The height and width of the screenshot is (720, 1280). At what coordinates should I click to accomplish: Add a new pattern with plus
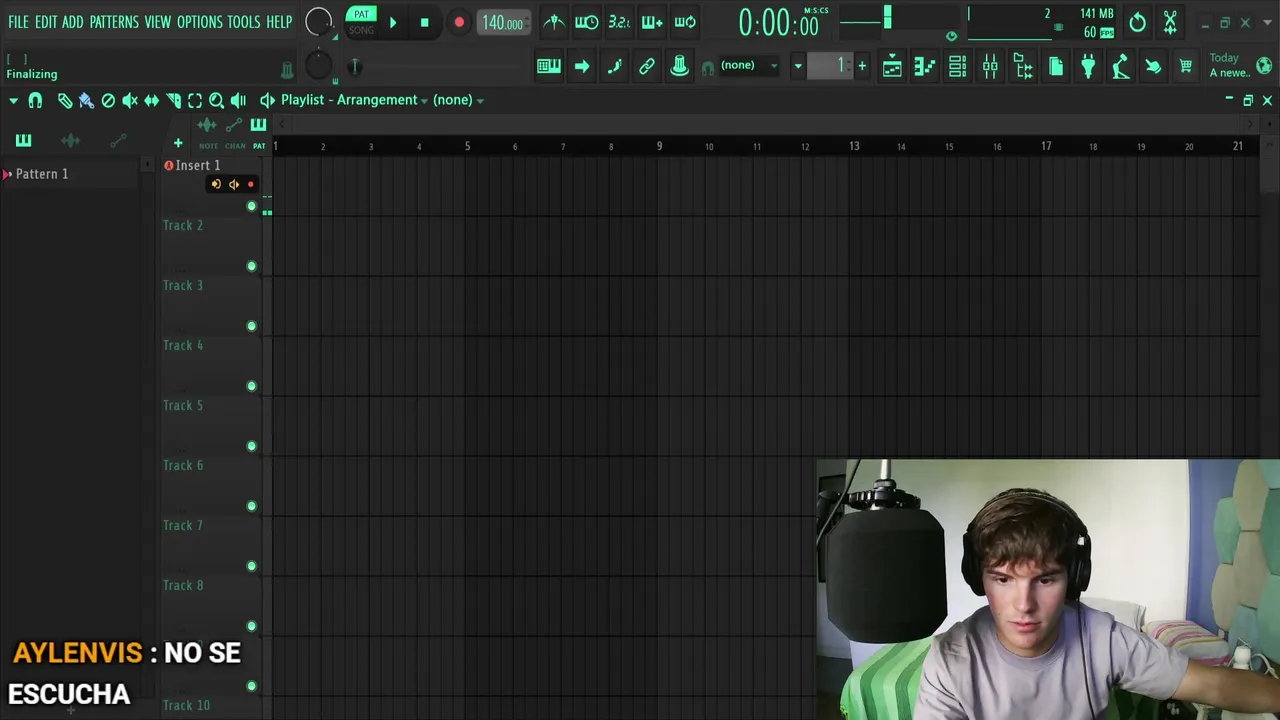[x=862, y=66]
